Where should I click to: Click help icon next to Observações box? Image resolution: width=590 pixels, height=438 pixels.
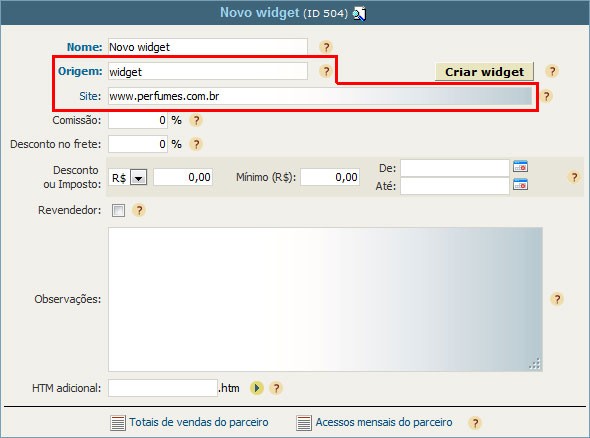pos(557,299)
